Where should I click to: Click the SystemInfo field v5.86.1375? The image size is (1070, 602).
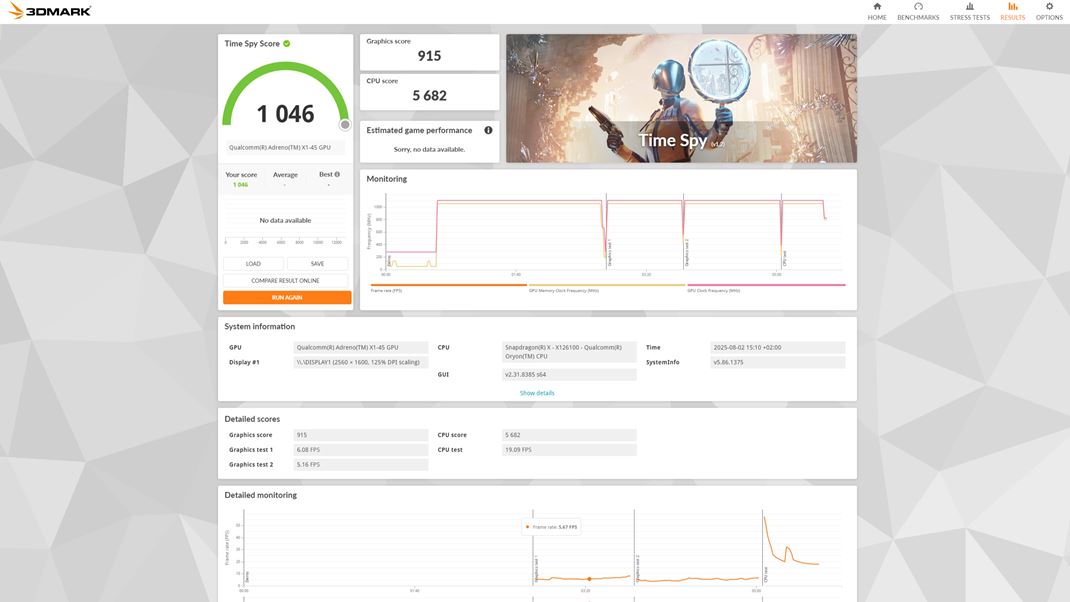coord(778,362)
